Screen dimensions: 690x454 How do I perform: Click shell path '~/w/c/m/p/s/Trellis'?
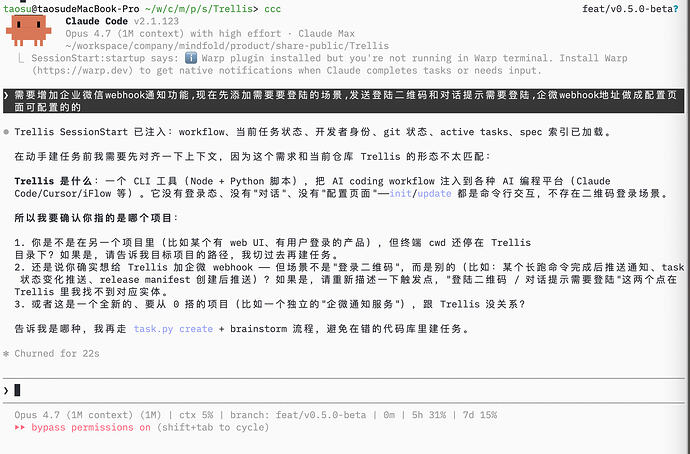pos(198,9)
